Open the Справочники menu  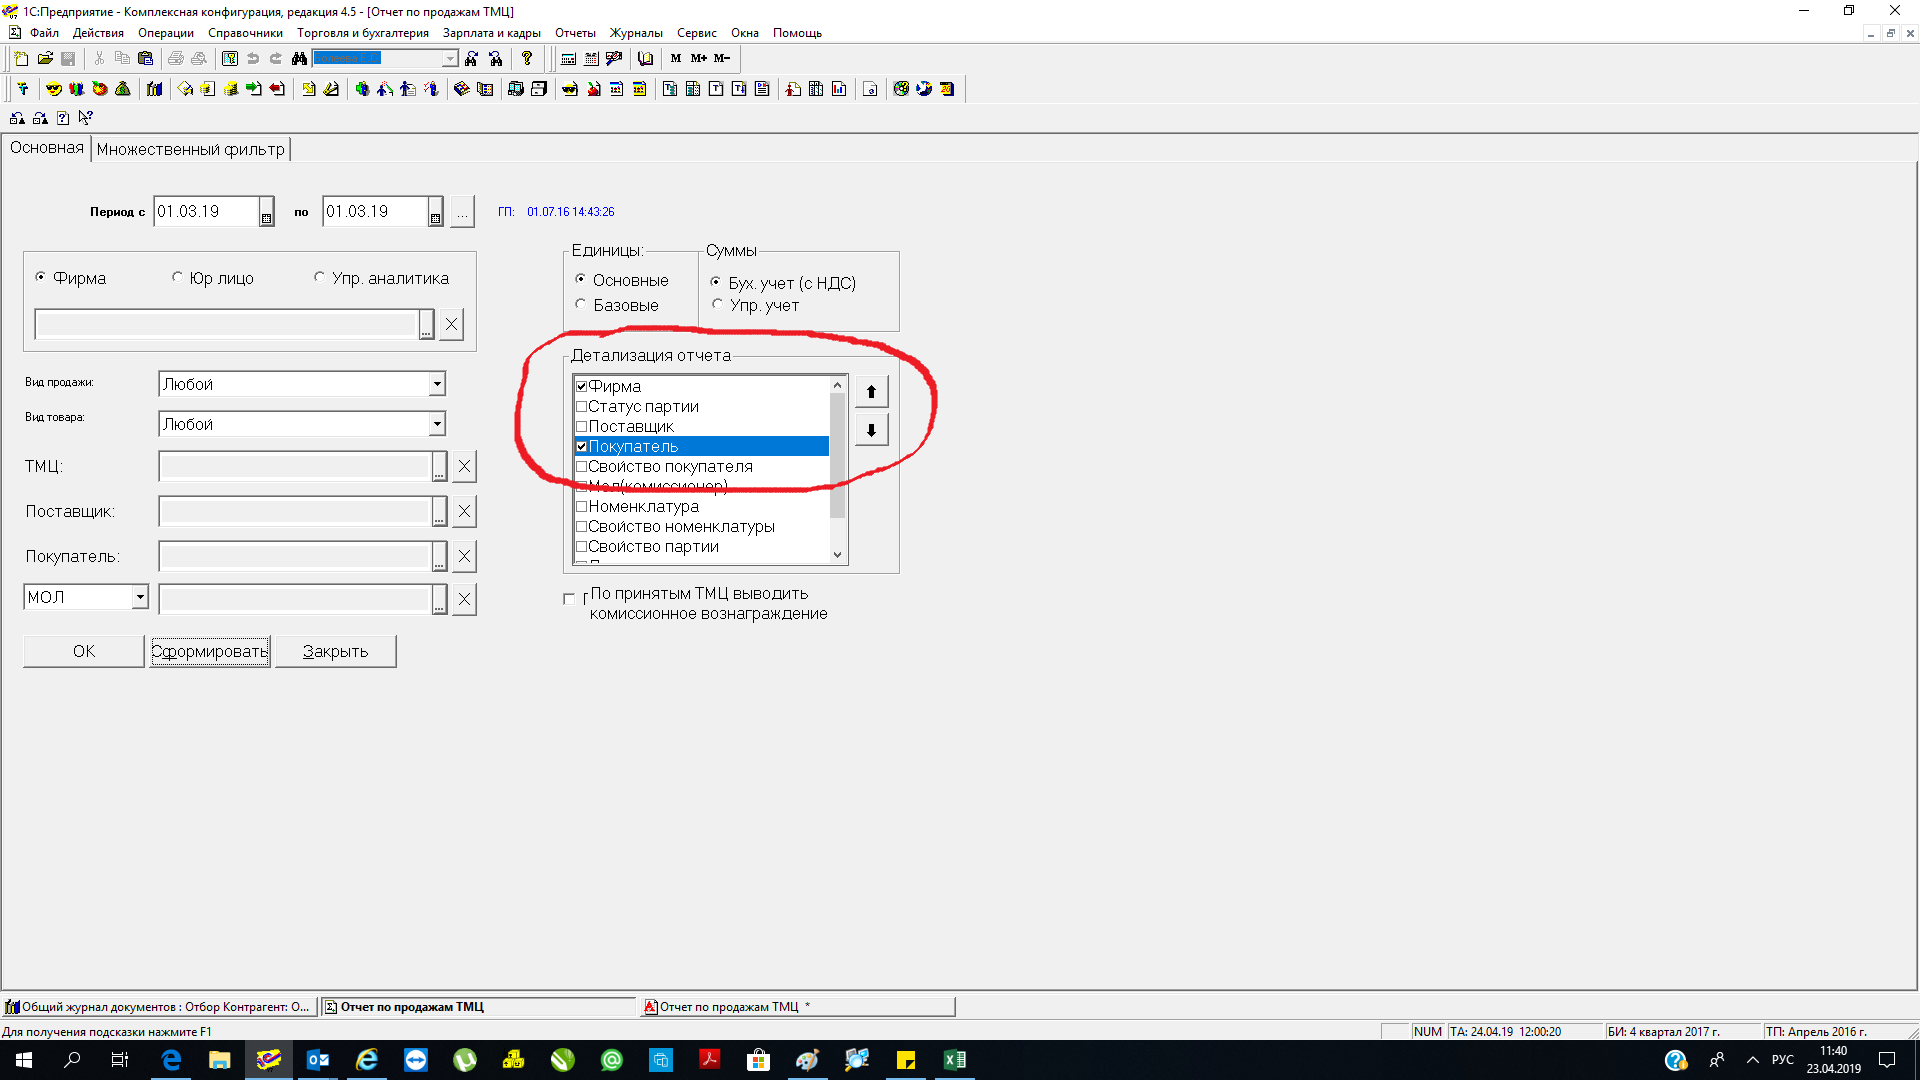point(245,33)
